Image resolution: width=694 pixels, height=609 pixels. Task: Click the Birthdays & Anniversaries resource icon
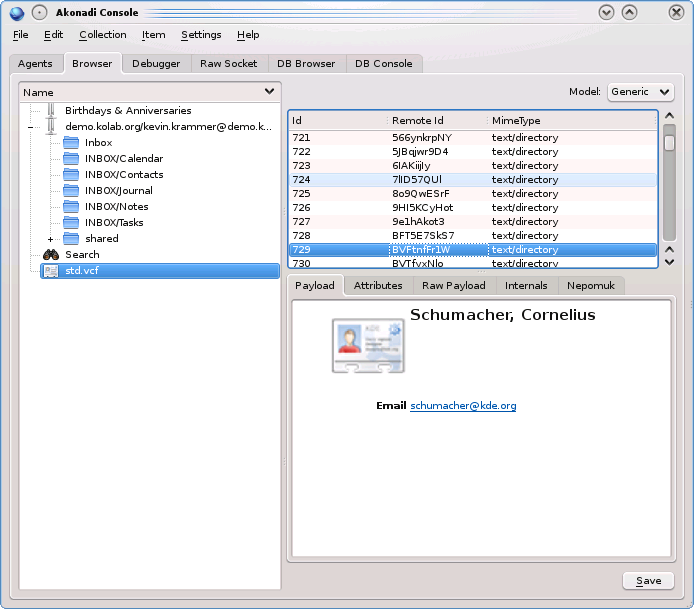click(51, 111)
